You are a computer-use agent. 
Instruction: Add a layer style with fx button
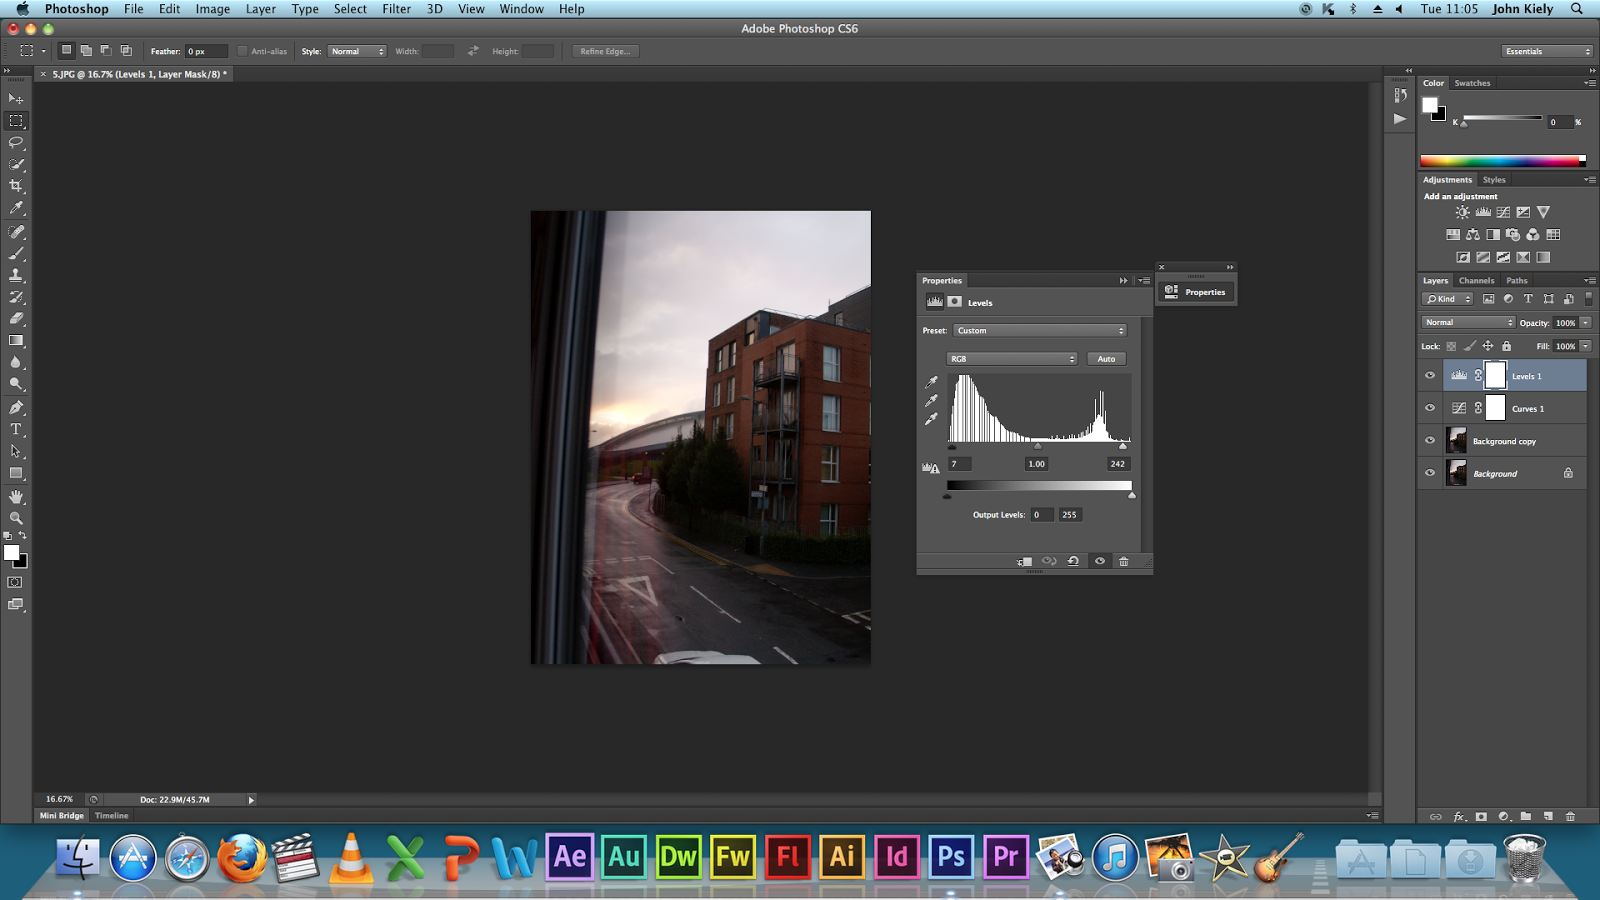(x=1459, y=817)
